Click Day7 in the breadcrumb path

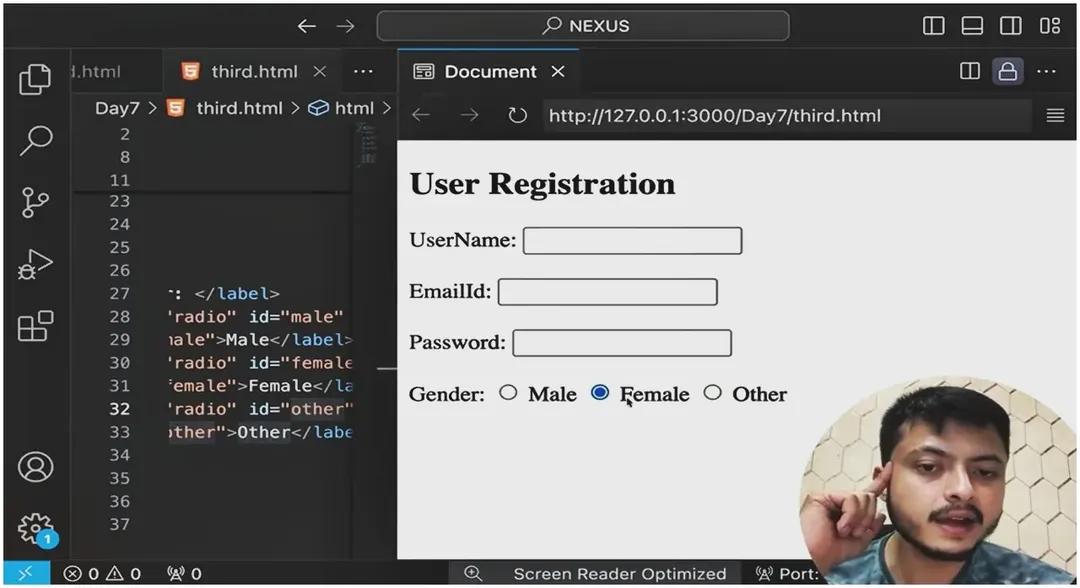click(x=117, y=108)
